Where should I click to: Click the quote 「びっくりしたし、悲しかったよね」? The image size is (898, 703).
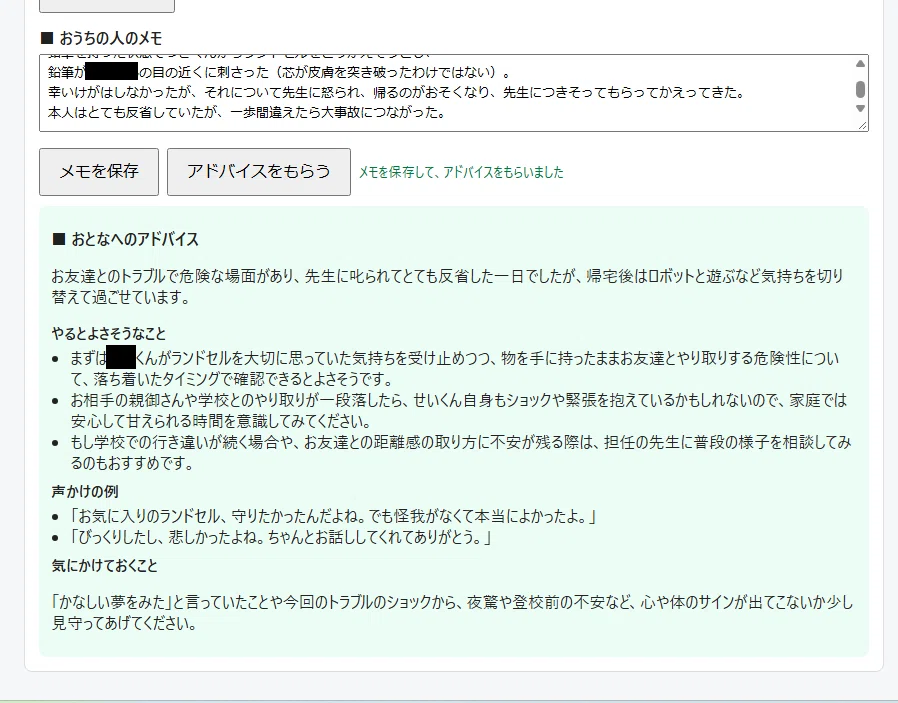coord(281,538)
